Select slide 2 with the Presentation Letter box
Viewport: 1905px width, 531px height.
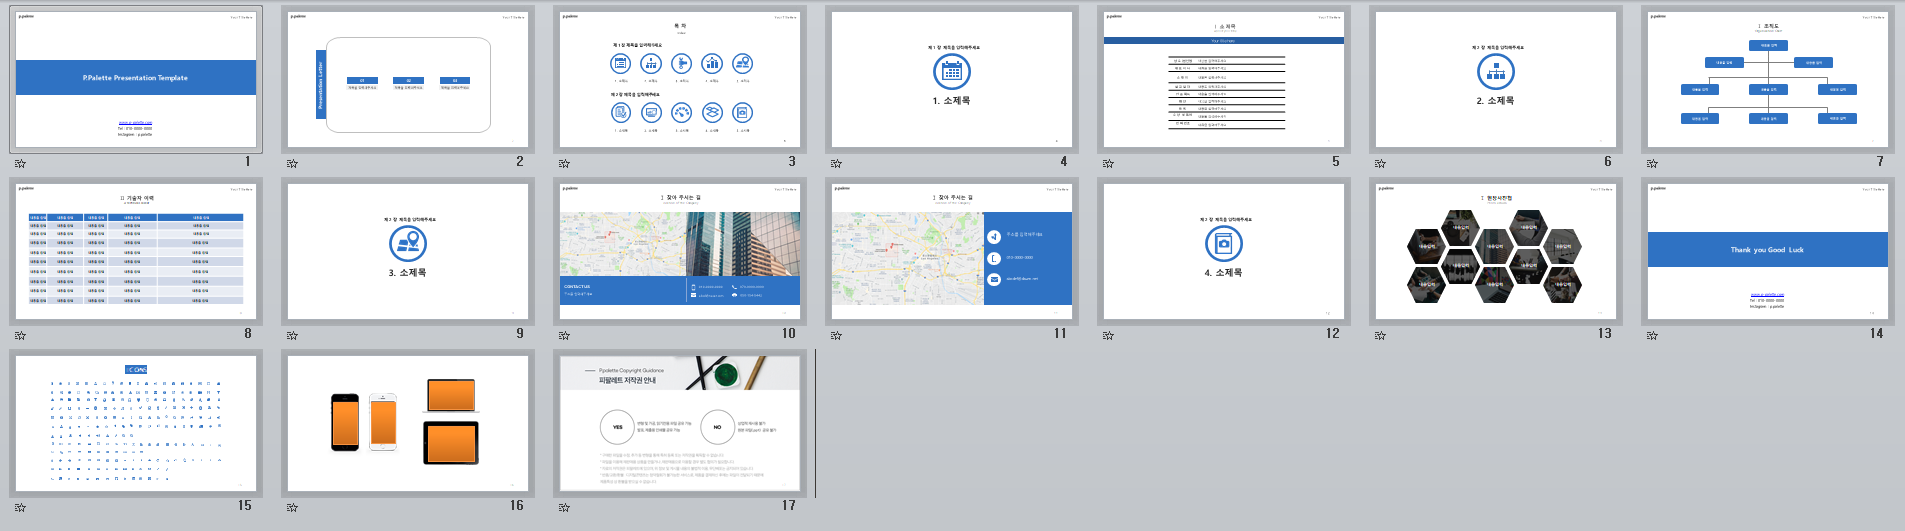pos(408,79)
